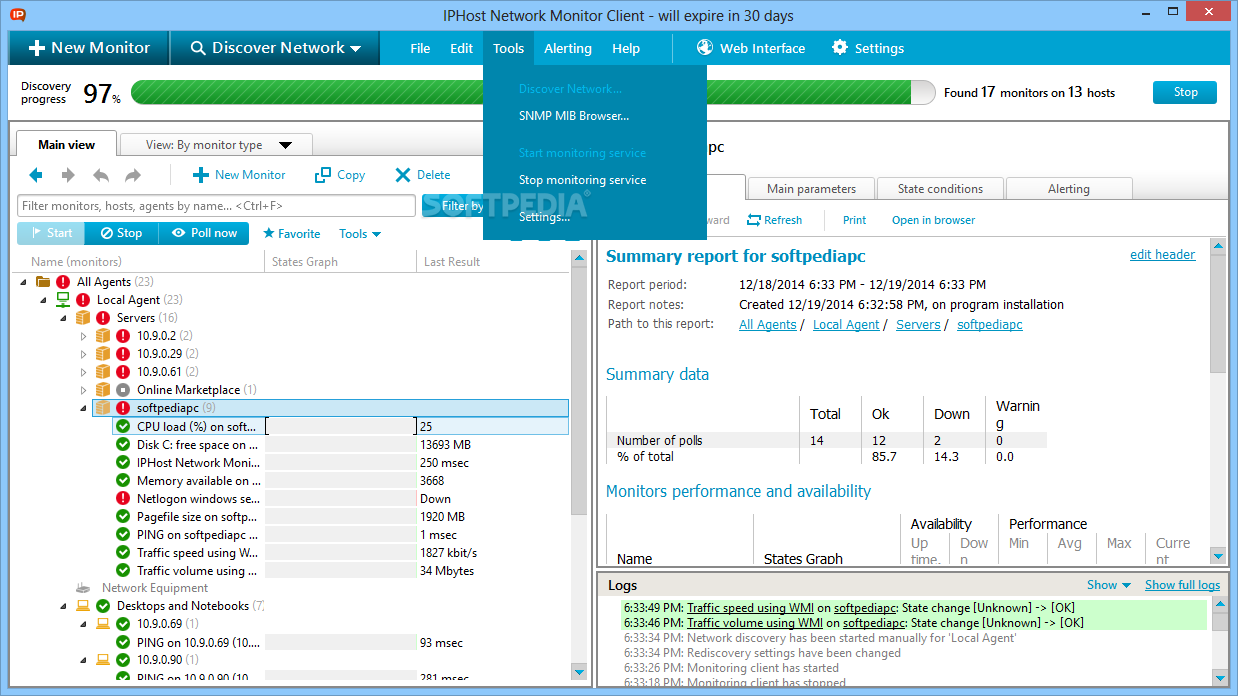Switch to the Main parameters tab
This screenshot has height=696, width=1238.
tap(811, 189)
